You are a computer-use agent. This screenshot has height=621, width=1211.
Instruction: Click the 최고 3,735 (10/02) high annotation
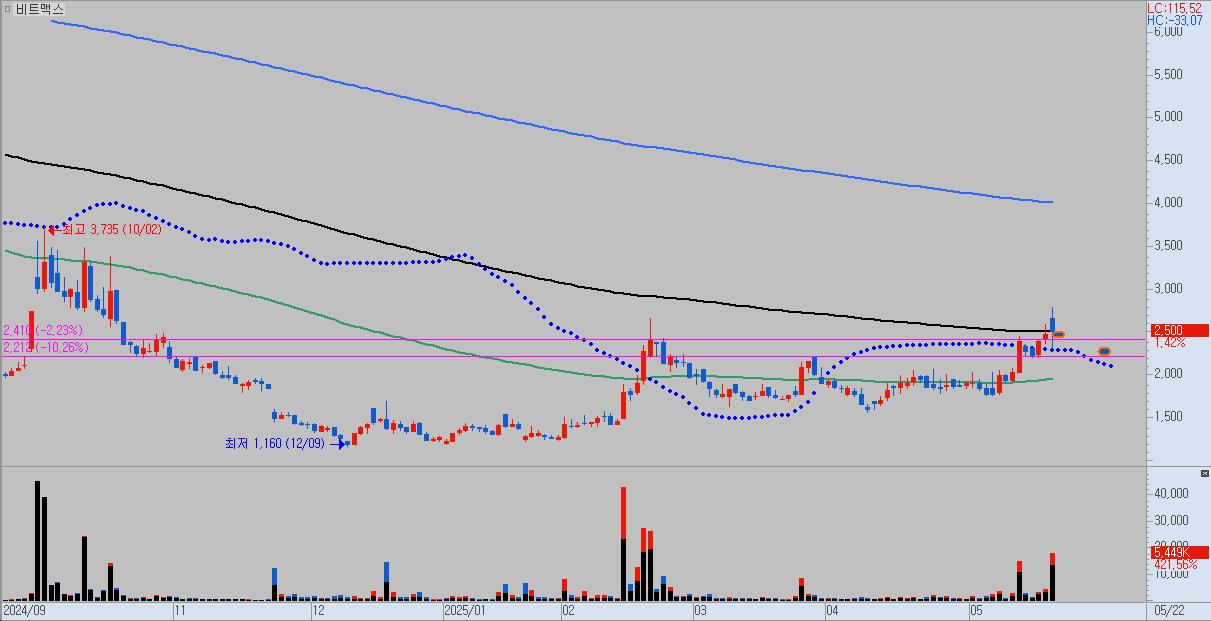coord(111,229)
